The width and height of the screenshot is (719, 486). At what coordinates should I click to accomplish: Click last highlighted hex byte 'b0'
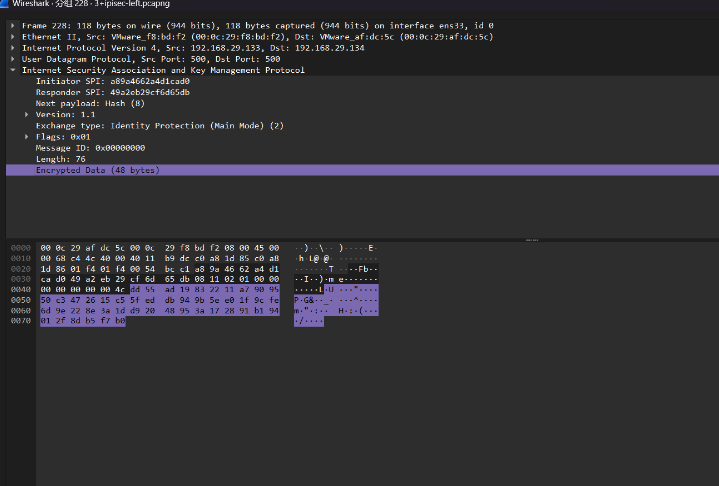pos(120,321)
